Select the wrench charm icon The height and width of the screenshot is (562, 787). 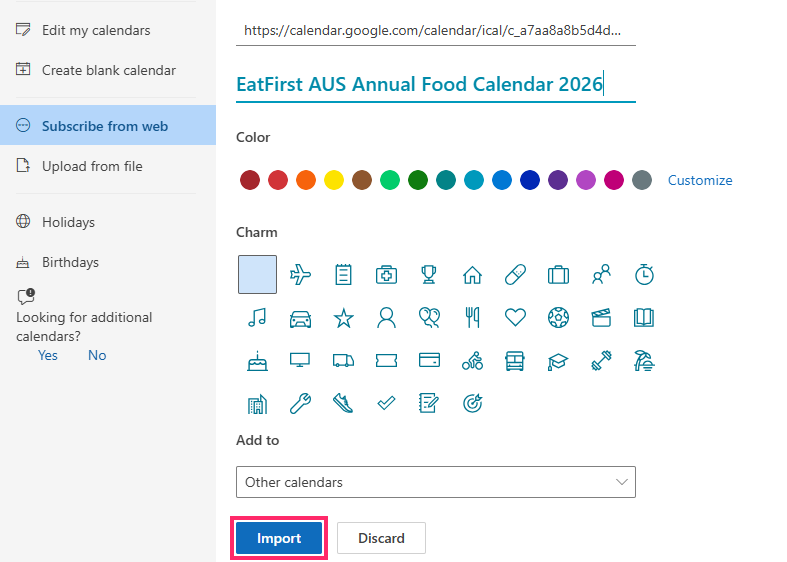click(x=300, y=403)
